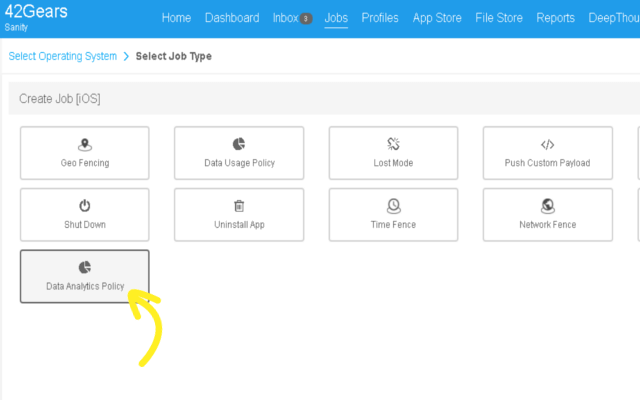Select the Lost Mode label

[x=393, y=163]
